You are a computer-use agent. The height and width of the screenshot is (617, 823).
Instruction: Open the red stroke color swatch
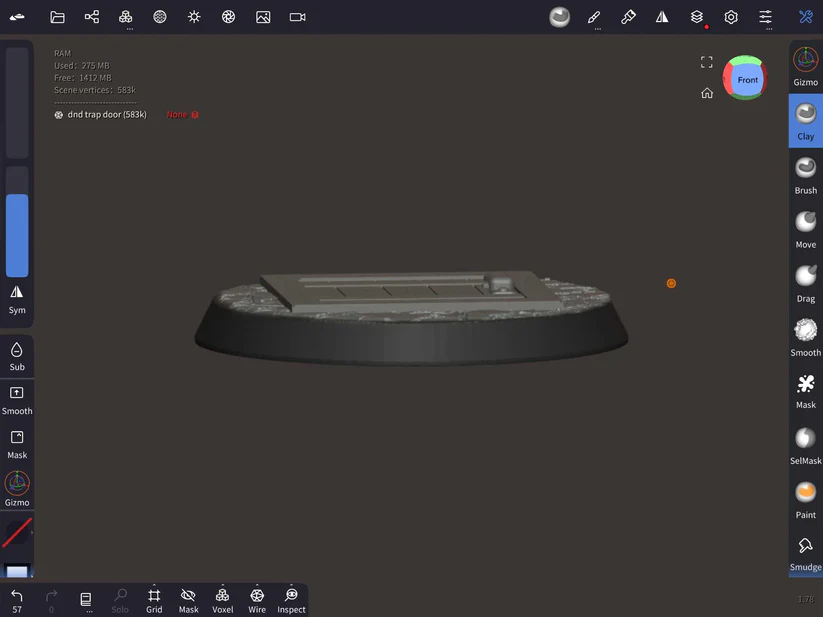(x=17, y=532)
